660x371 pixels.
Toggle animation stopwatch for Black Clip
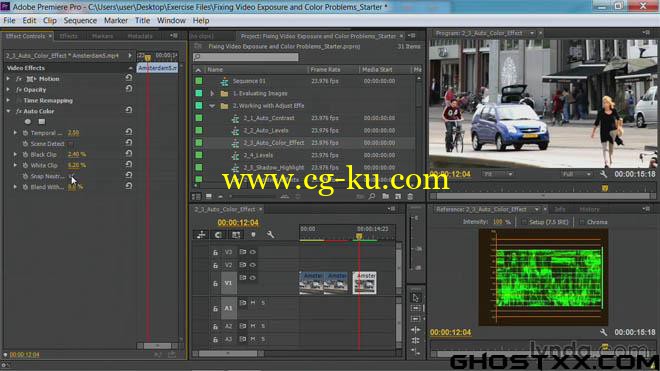(25, 154)
